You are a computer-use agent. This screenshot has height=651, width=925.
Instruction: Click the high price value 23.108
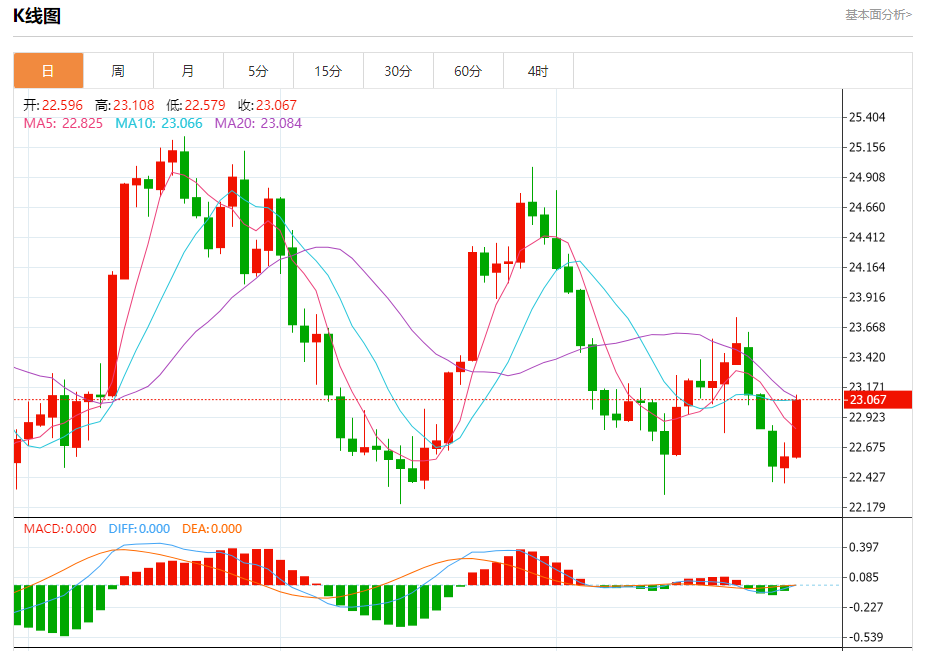pyautogui.click(x=134, y=106)
